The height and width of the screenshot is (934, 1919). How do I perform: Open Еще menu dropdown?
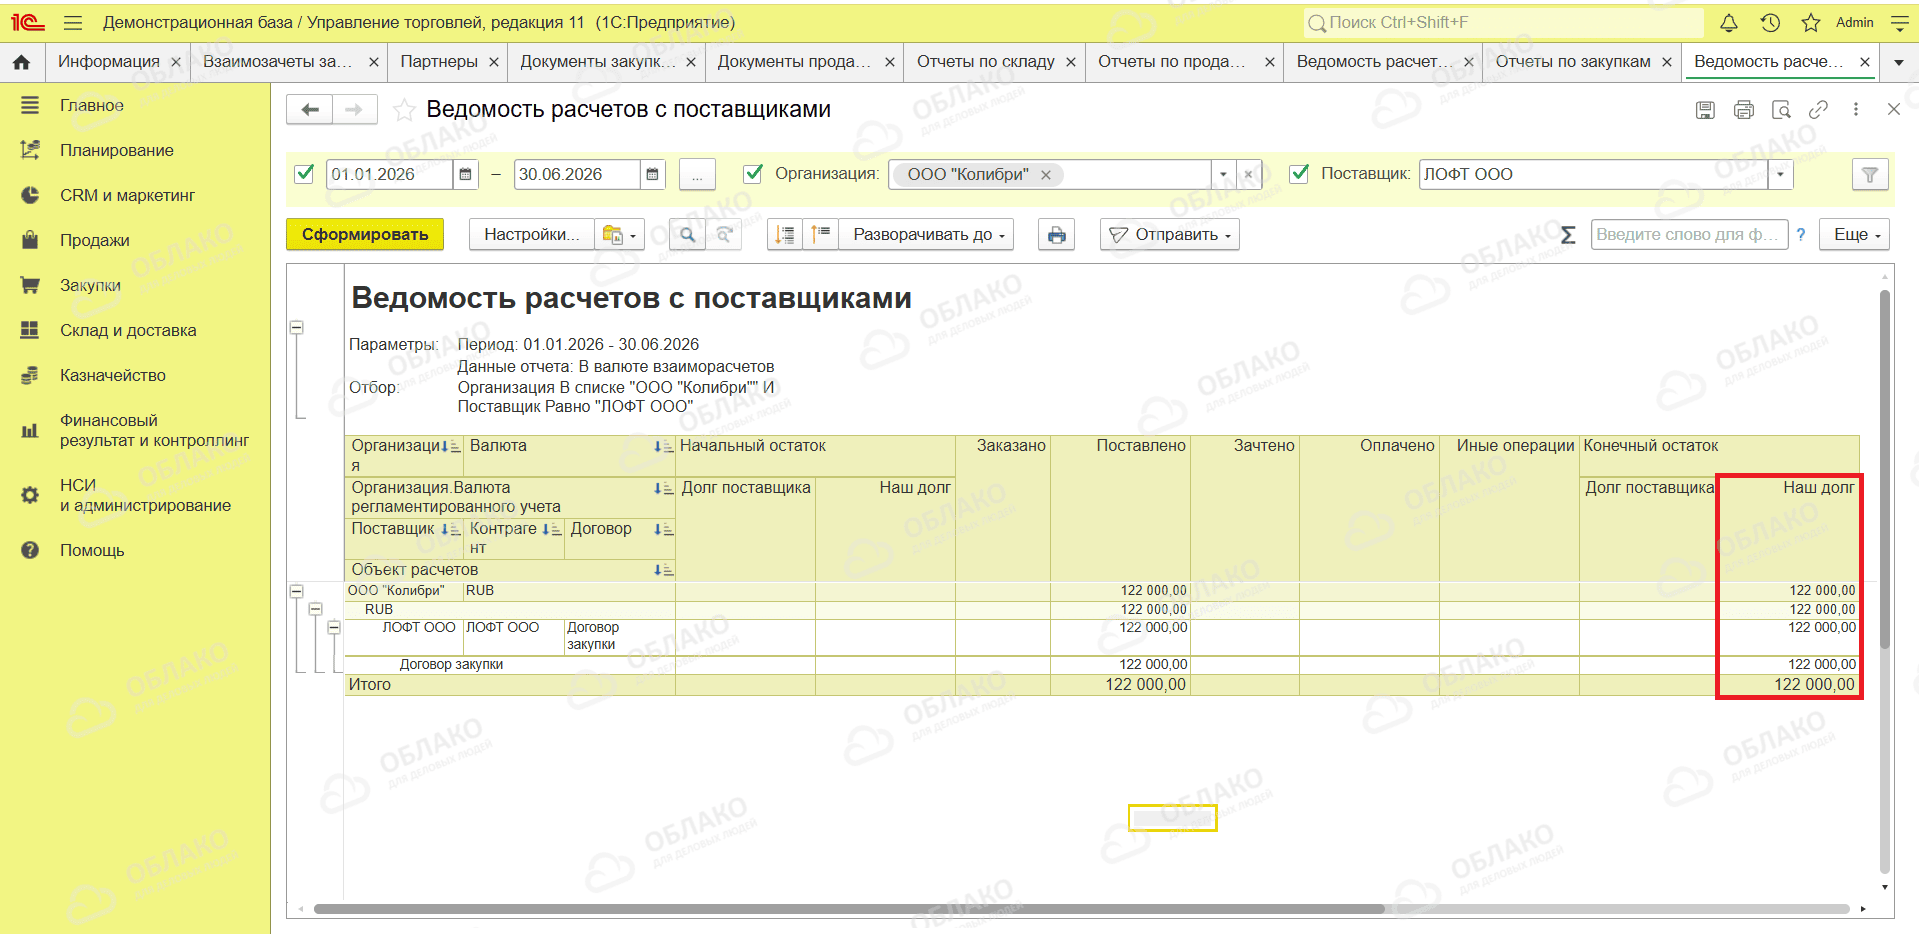pos(1855,235)
